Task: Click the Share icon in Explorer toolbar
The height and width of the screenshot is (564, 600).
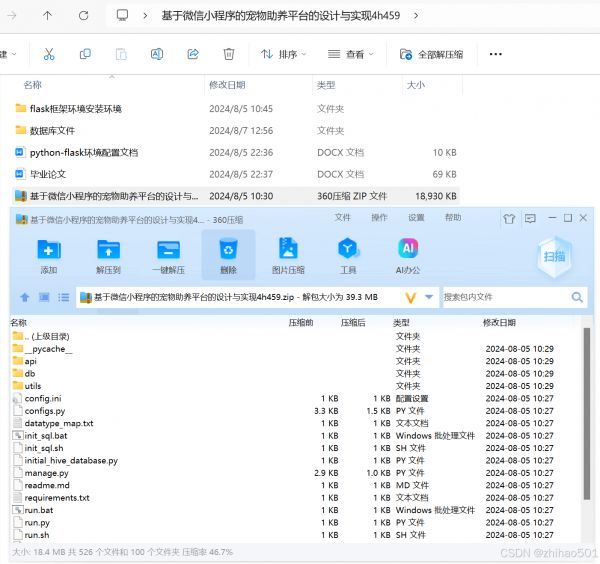Action: (x=193, y=54)
